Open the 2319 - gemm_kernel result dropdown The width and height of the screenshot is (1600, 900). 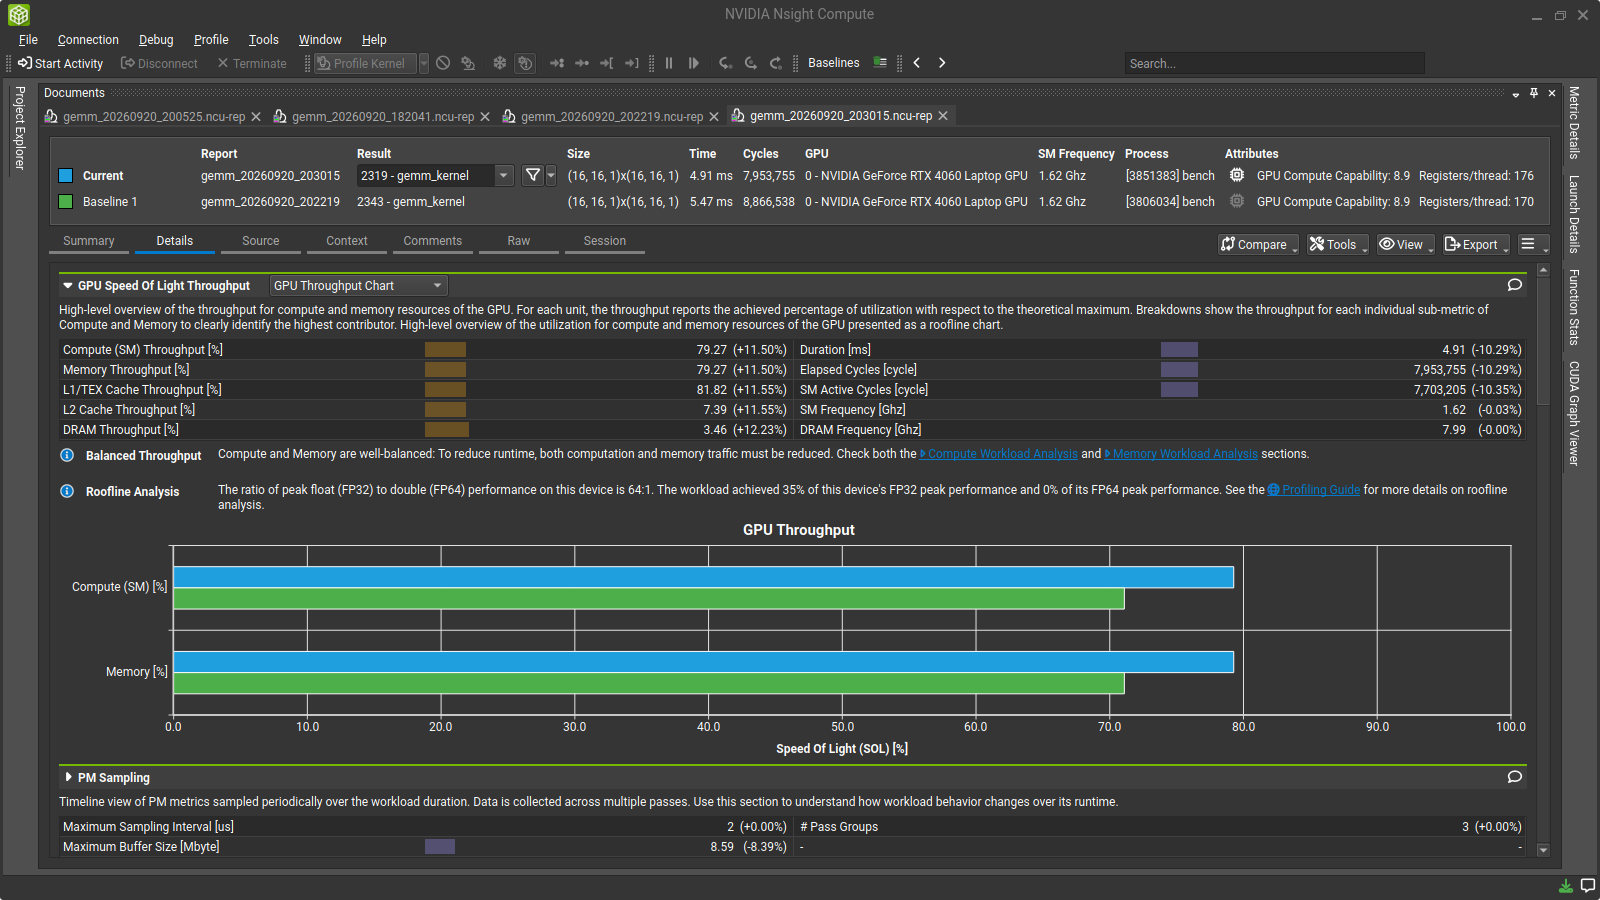point(504,175)
